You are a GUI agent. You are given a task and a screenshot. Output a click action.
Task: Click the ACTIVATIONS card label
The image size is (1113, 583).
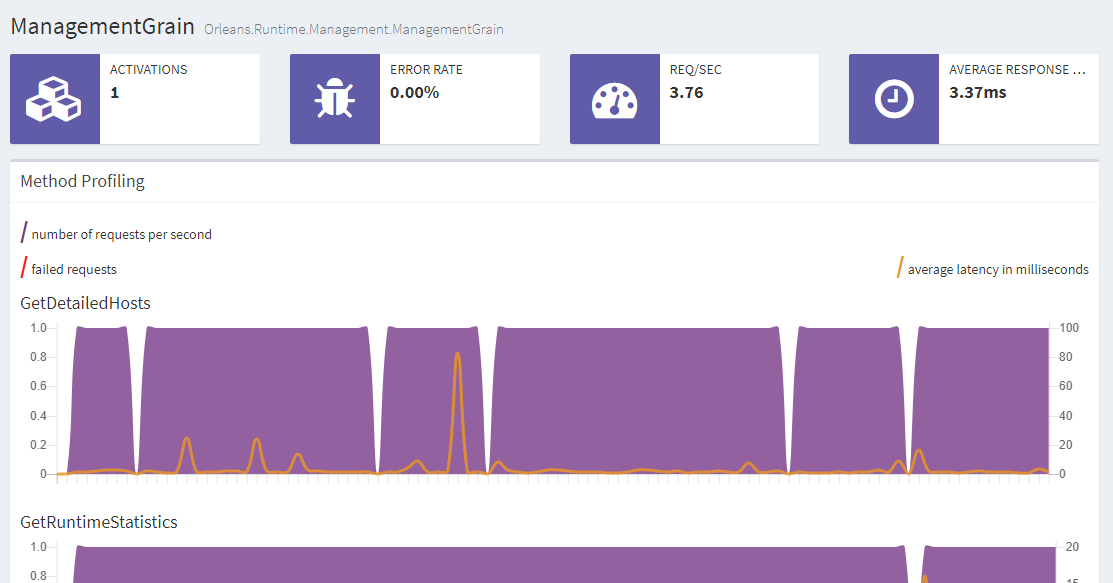tap(148, 70)
